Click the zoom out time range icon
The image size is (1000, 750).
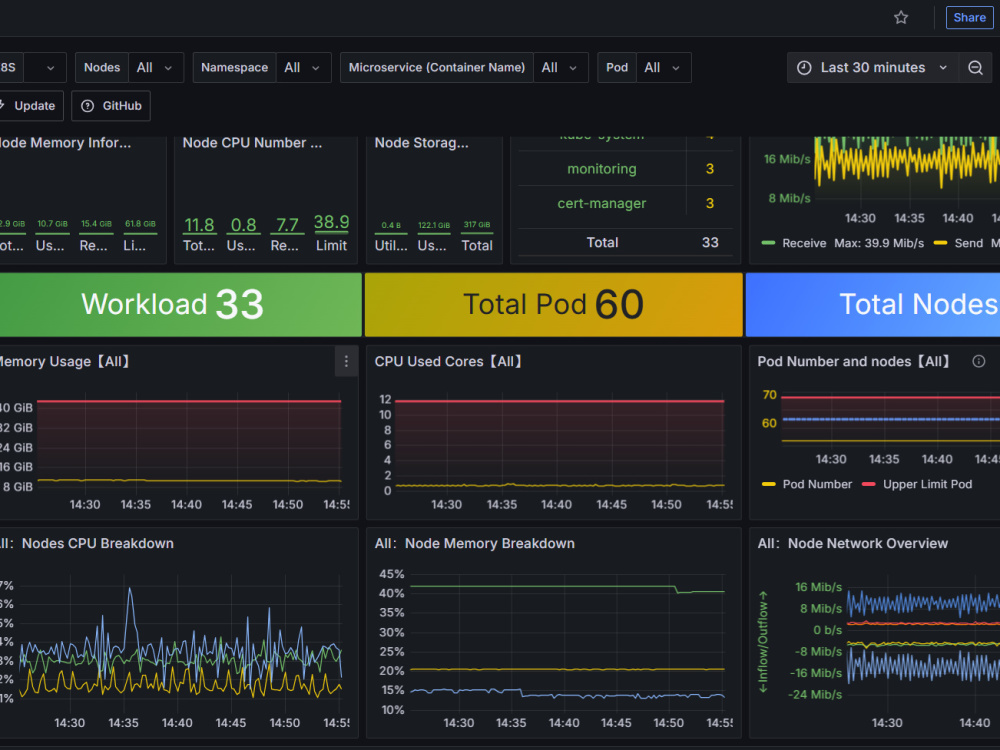click(975, 68)
